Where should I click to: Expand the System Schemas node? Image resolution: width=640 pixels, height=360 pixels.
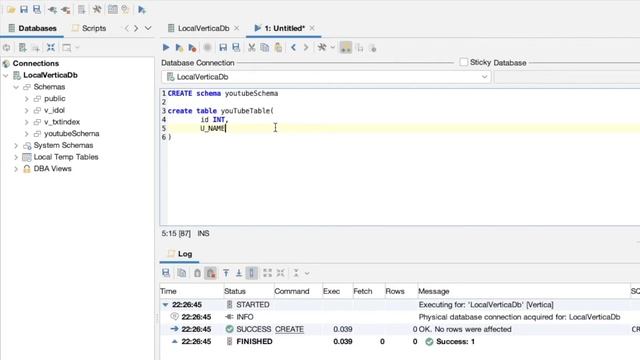[x=16, y=145]
